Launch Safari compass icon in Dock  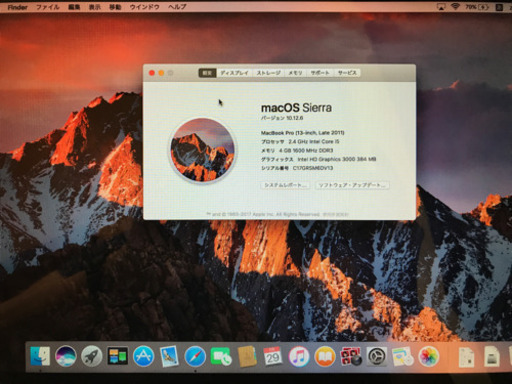[x=195, y=356]
